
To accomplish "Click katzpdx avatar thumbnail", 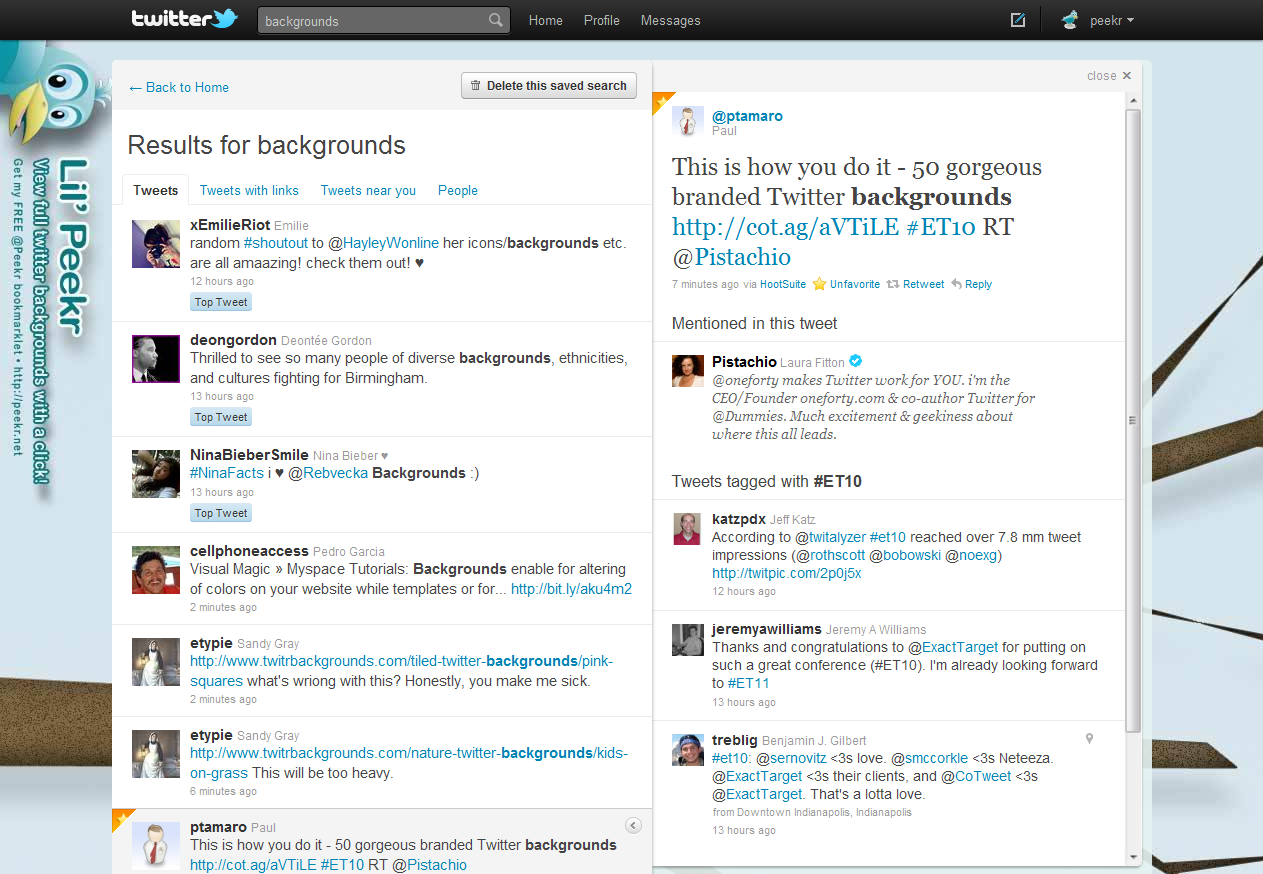I will click(687, 528).
